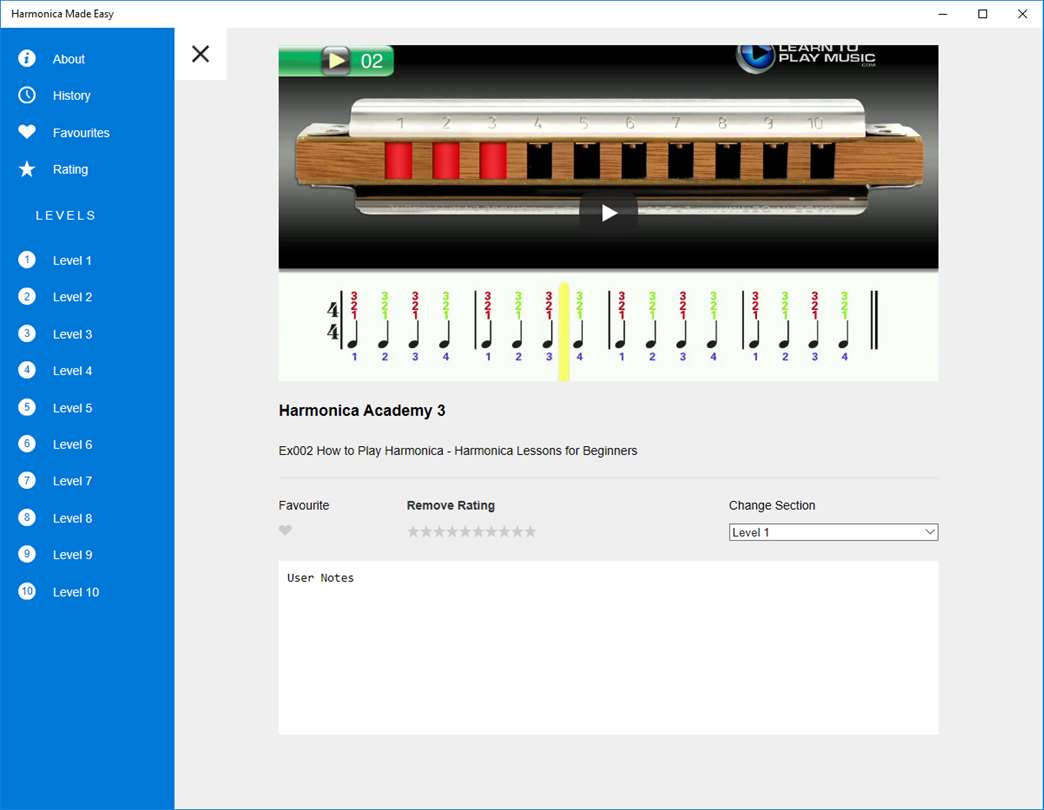Click the 'Change Section' label
The width and height of the screenshot is (1044, 810).
tap(772, 505)
